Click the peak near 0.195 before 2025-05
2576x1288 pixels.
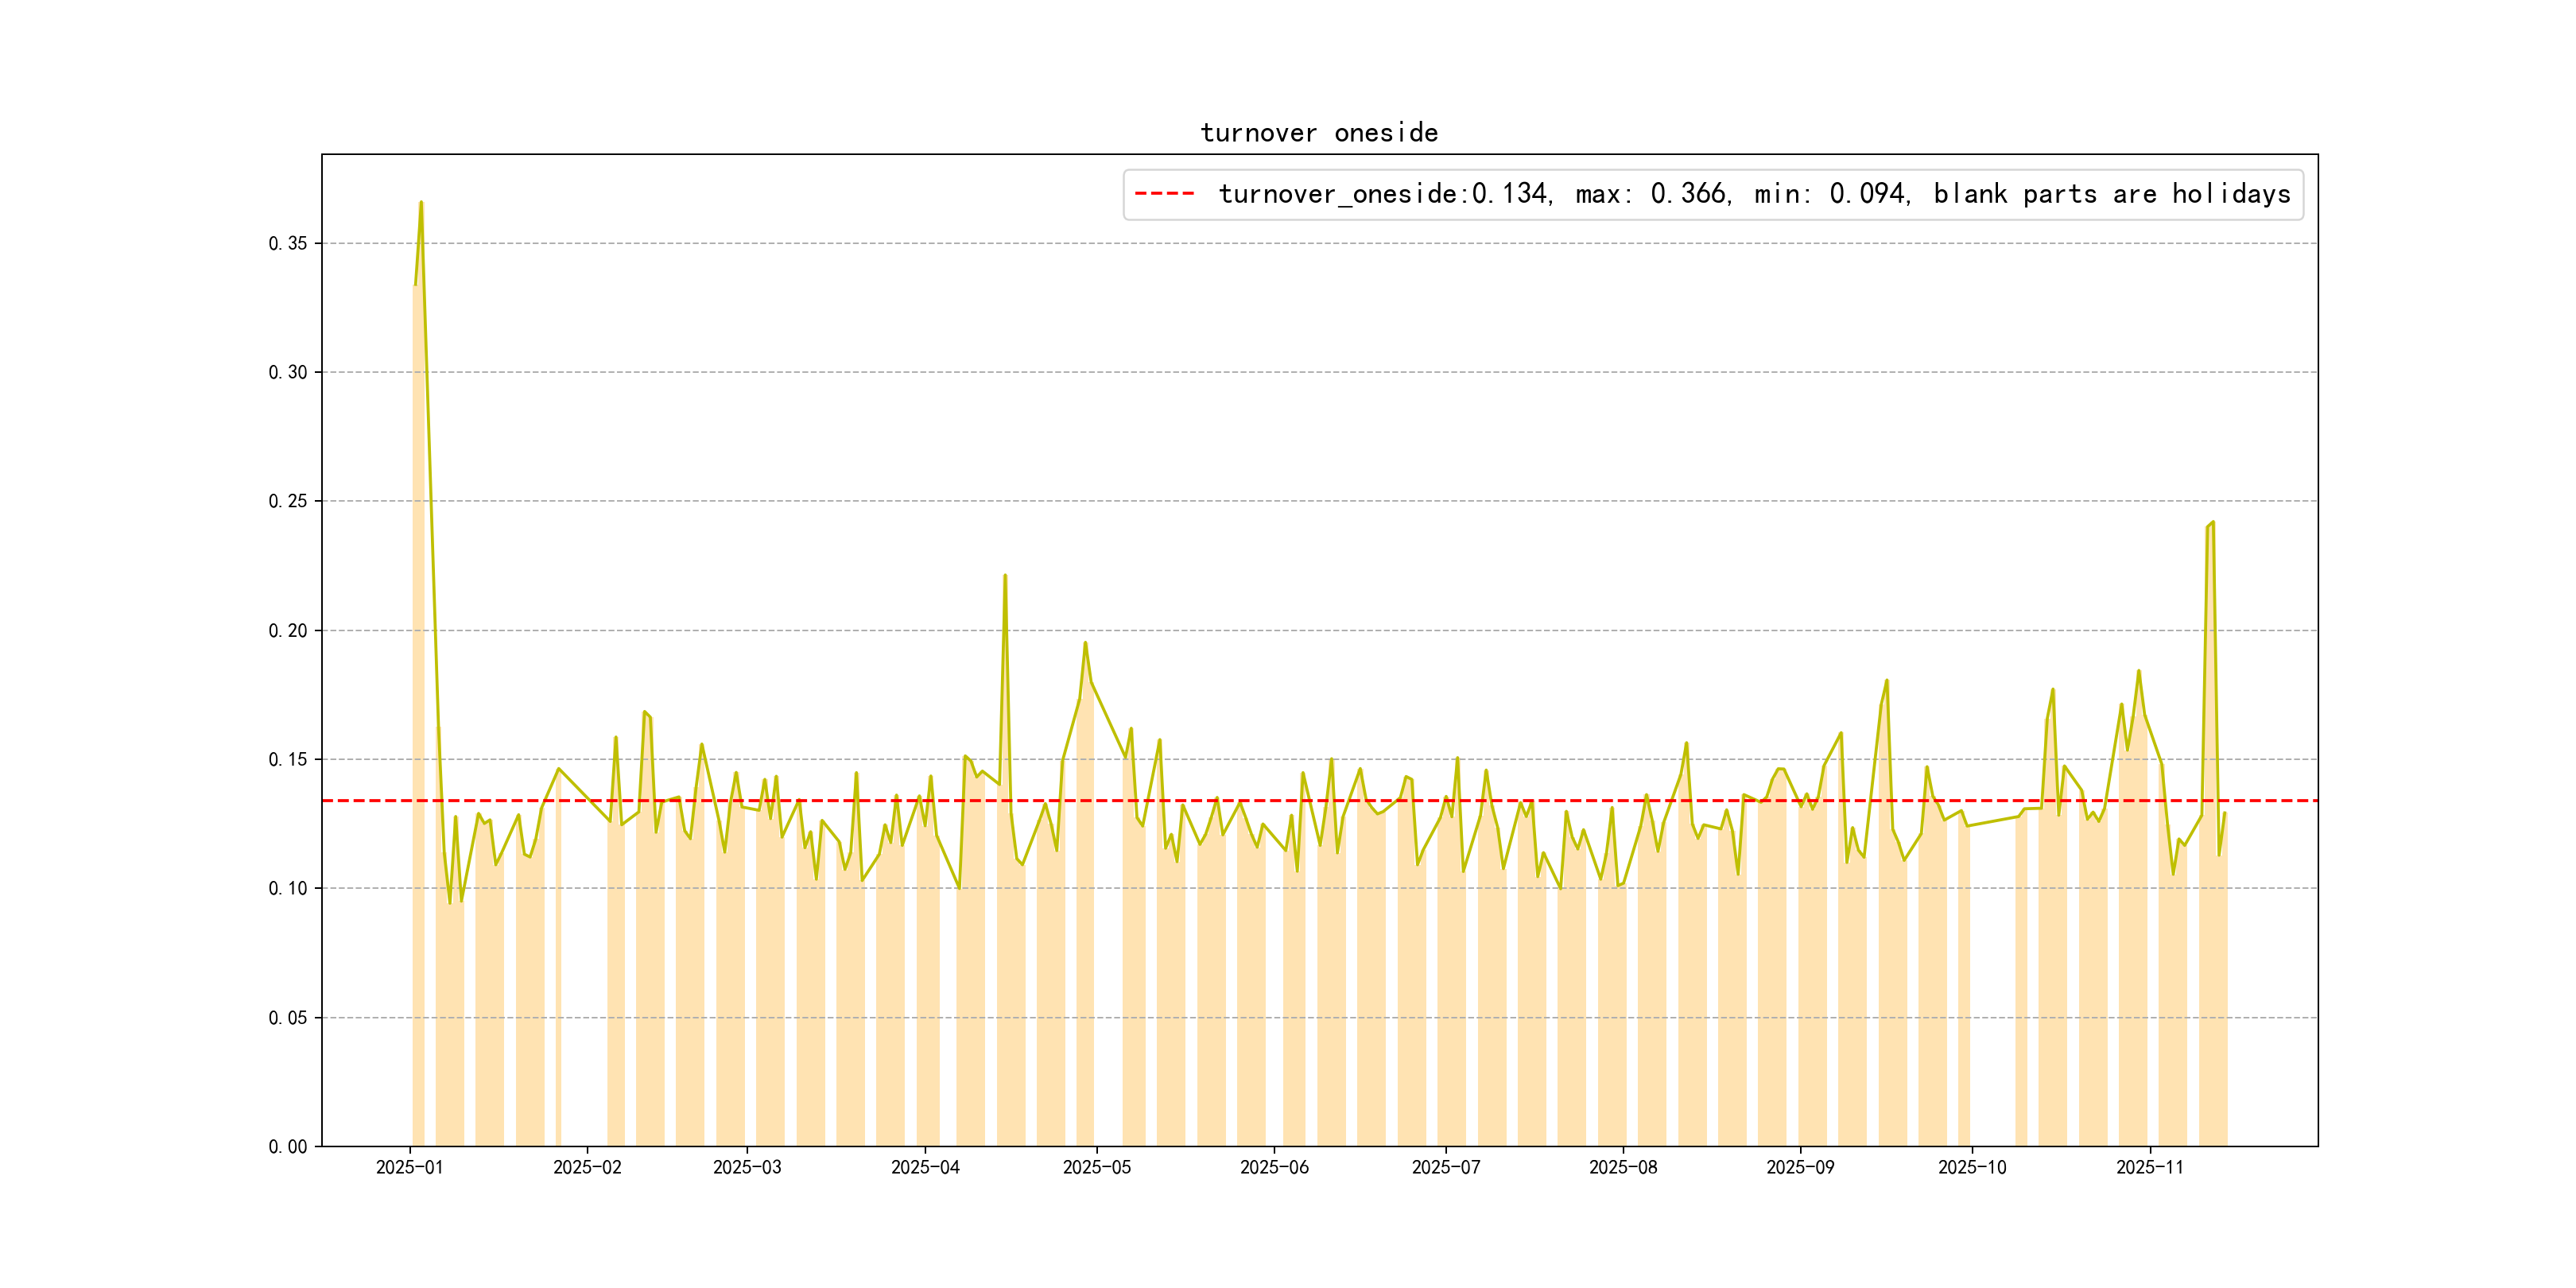tap(1085, 644)
